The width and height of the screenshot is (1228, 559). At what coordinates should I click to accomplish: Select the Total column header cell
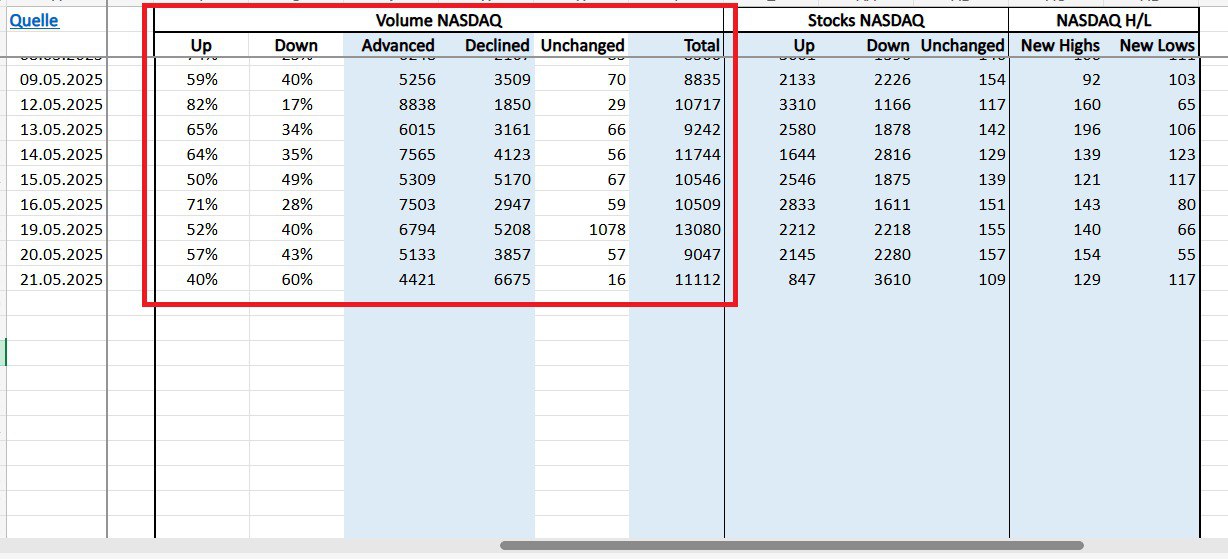click(x=700, y=45)
